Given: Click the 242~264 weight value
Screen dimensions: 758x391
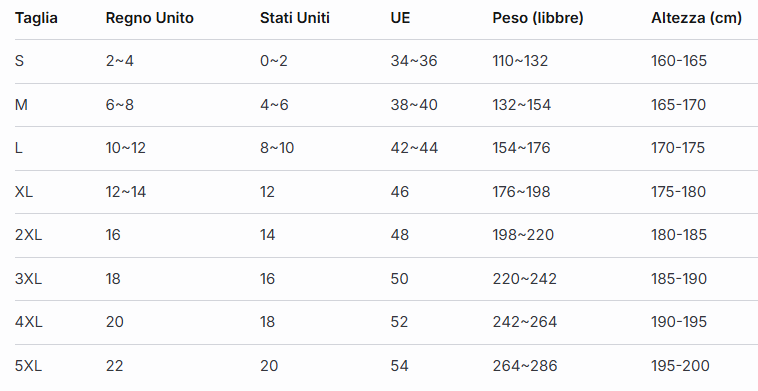Looking at the screenshot, I should 525,322.
